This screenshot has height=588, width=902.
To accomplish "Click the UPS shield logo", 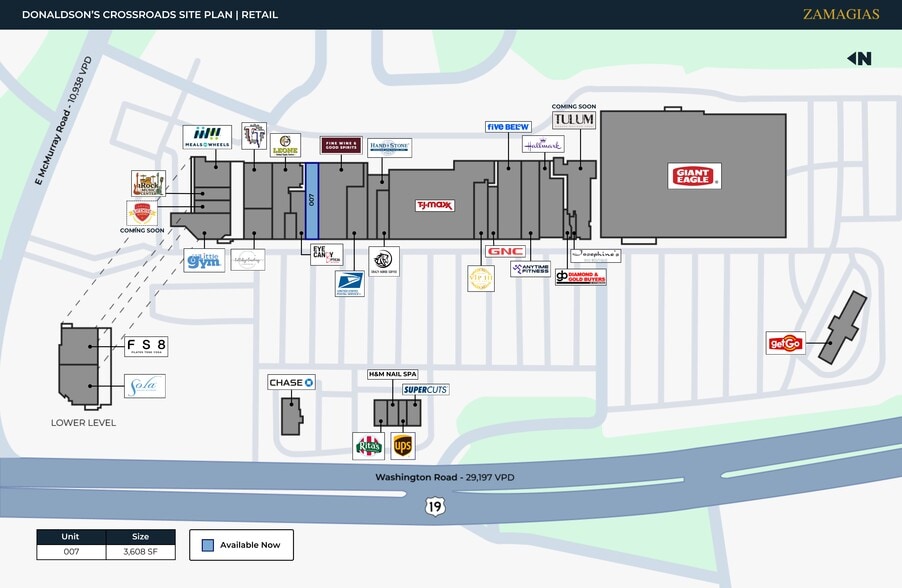I will 403,446.
